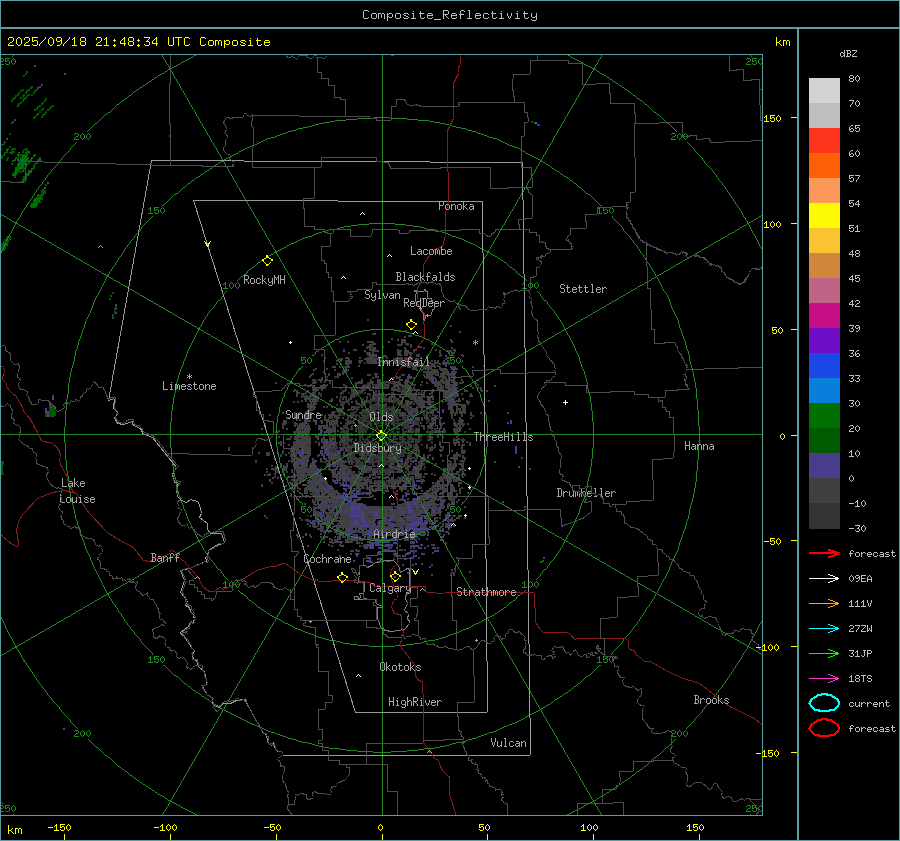Click the UTC Composite timestamp text
The image size is (900, 841).
139,42
